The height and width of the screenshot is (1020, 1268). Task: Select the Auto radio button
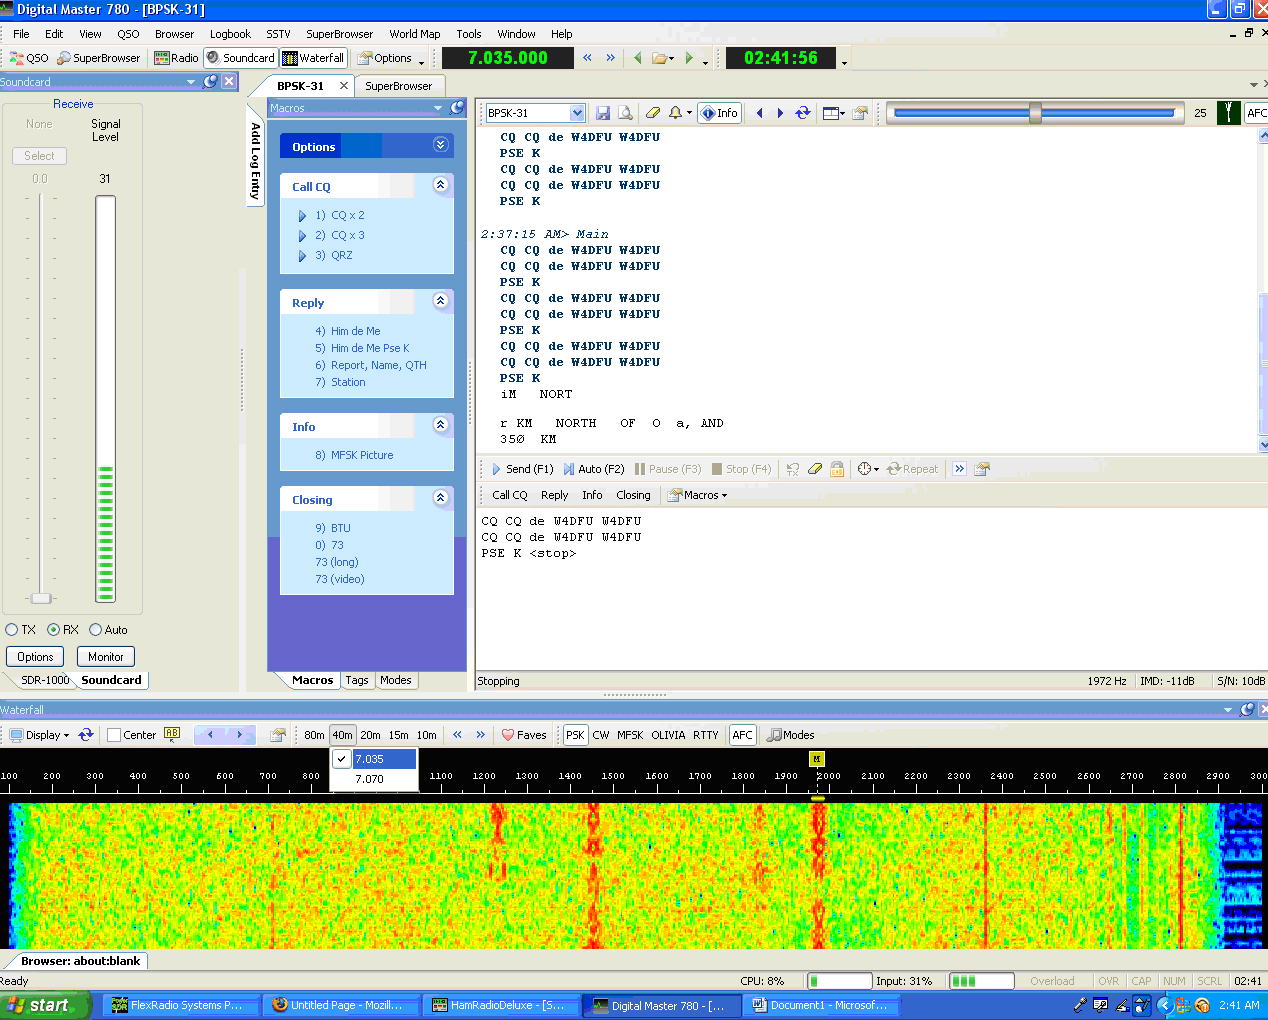(96, 630)
